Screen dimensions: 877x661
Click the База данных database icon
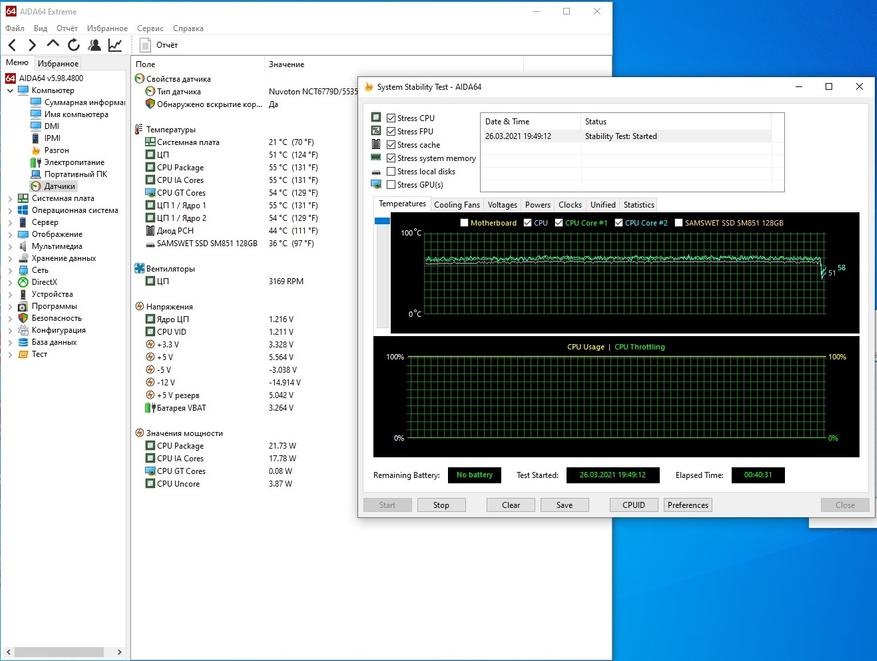point(23,342)
